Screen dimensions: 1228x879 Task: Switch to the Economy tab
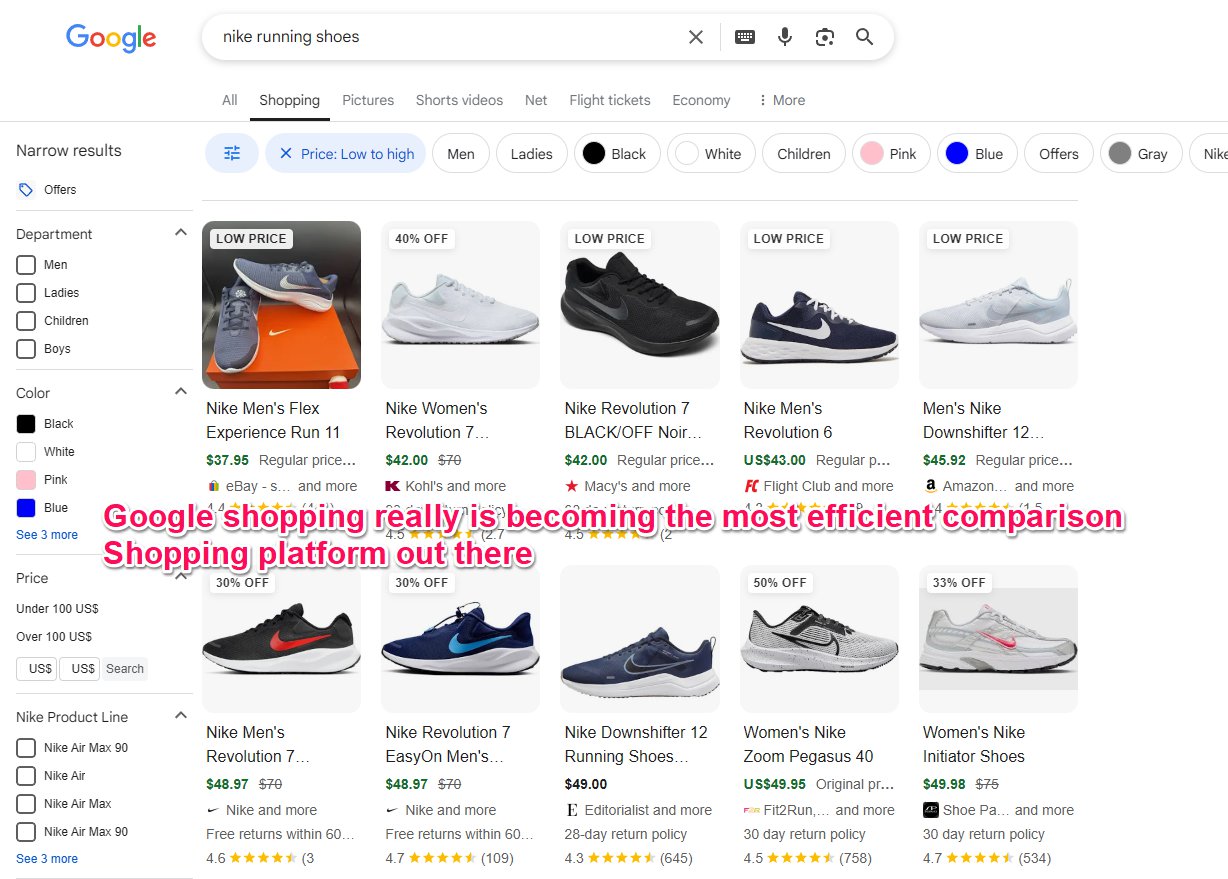(701, 100)
